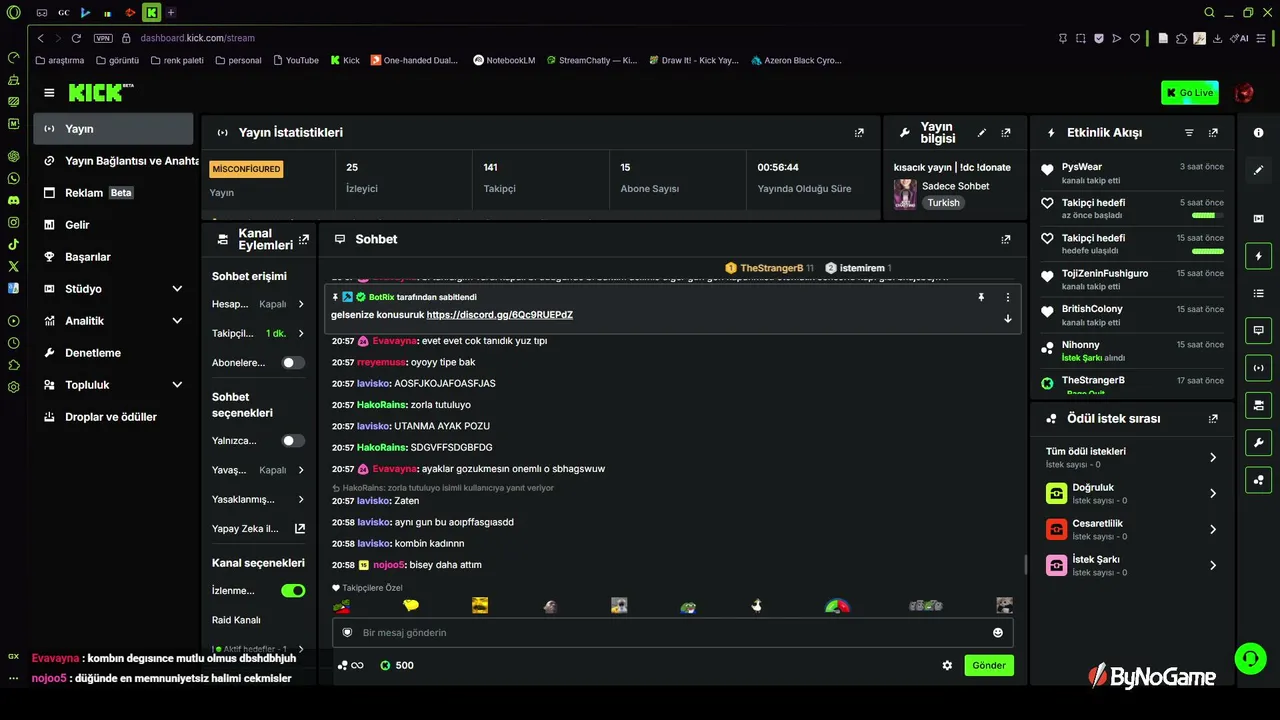
Task: Open the NotebookLM bookmark
Action: coord(504,60)
